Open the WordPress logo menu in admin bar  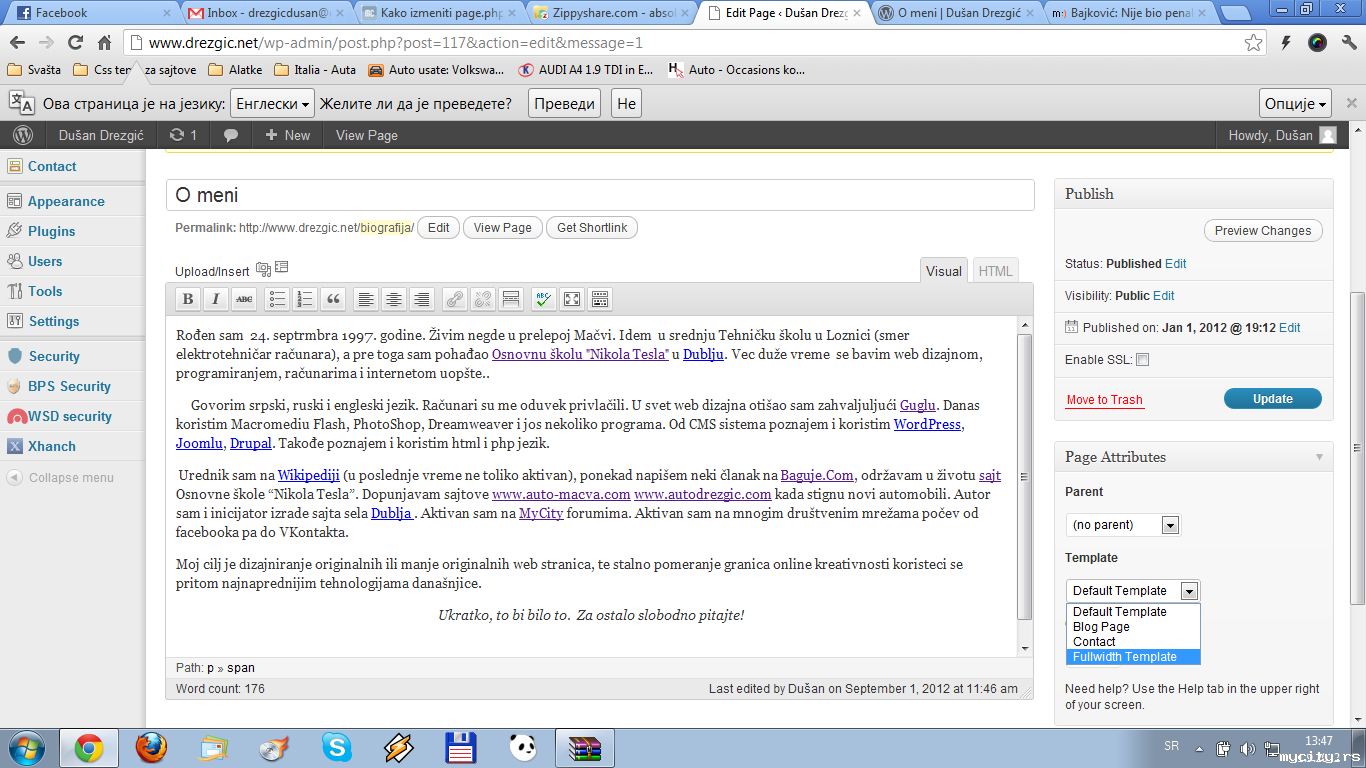pyautogui.click(x=23, y=135)
